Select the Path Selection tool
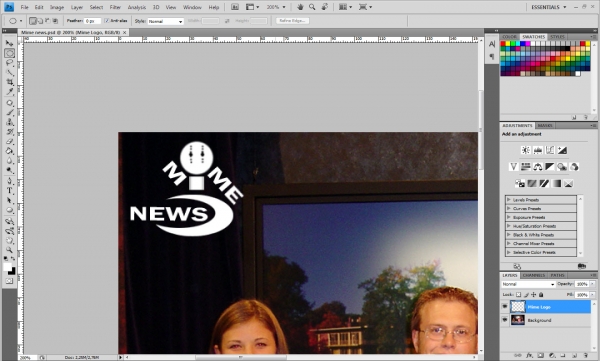The height and width of the screenshot is (361, 600). [x=10, y=200]
